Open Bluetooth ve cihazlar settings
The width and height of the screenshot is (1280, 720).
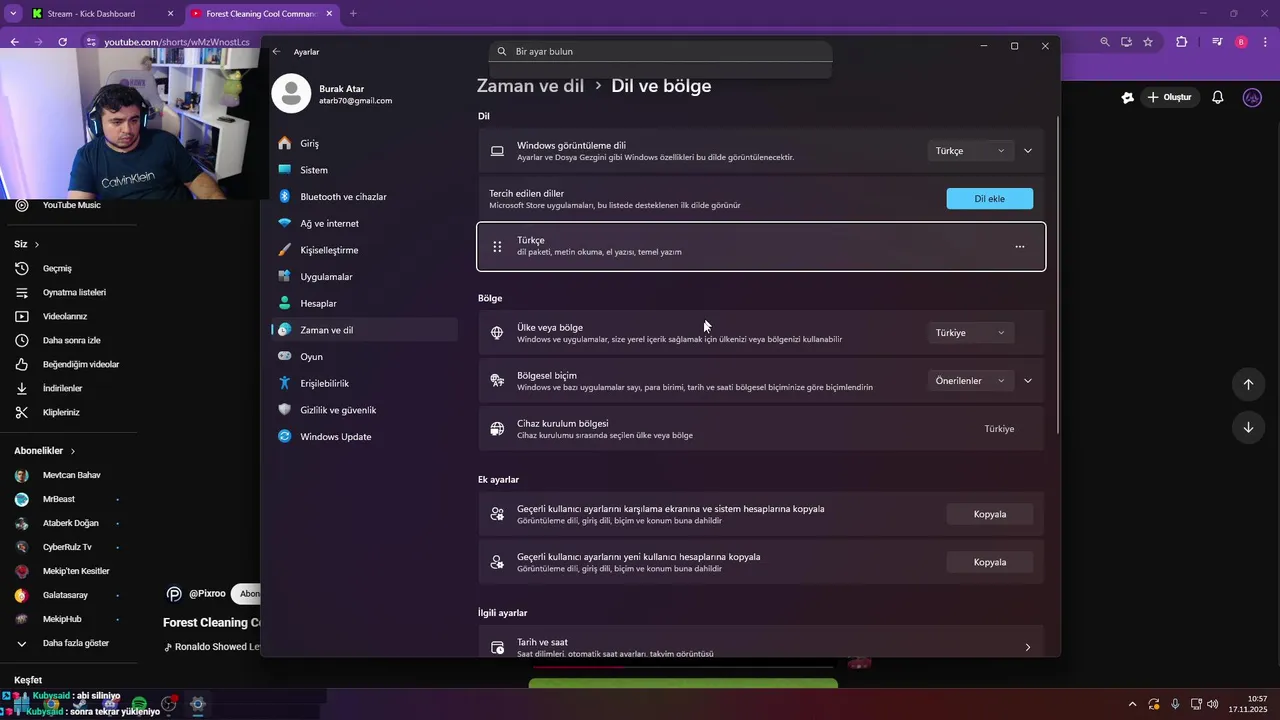(364, 197)
